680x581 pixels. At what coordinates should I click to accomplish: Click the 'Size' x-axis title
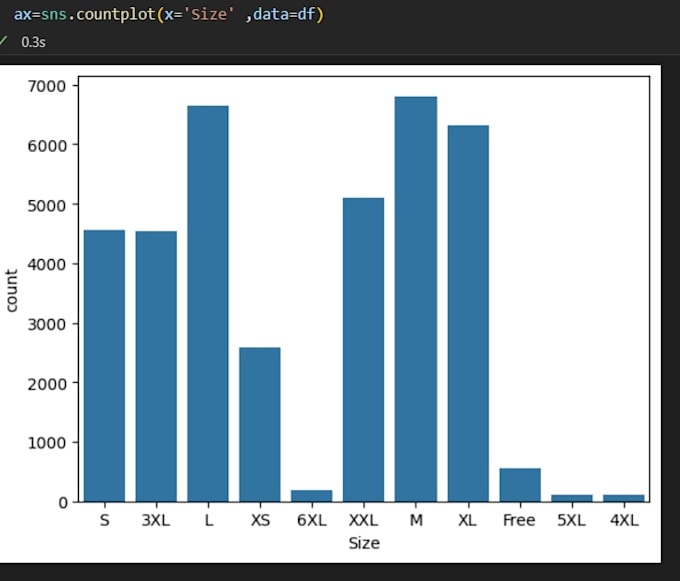(364, 543)
